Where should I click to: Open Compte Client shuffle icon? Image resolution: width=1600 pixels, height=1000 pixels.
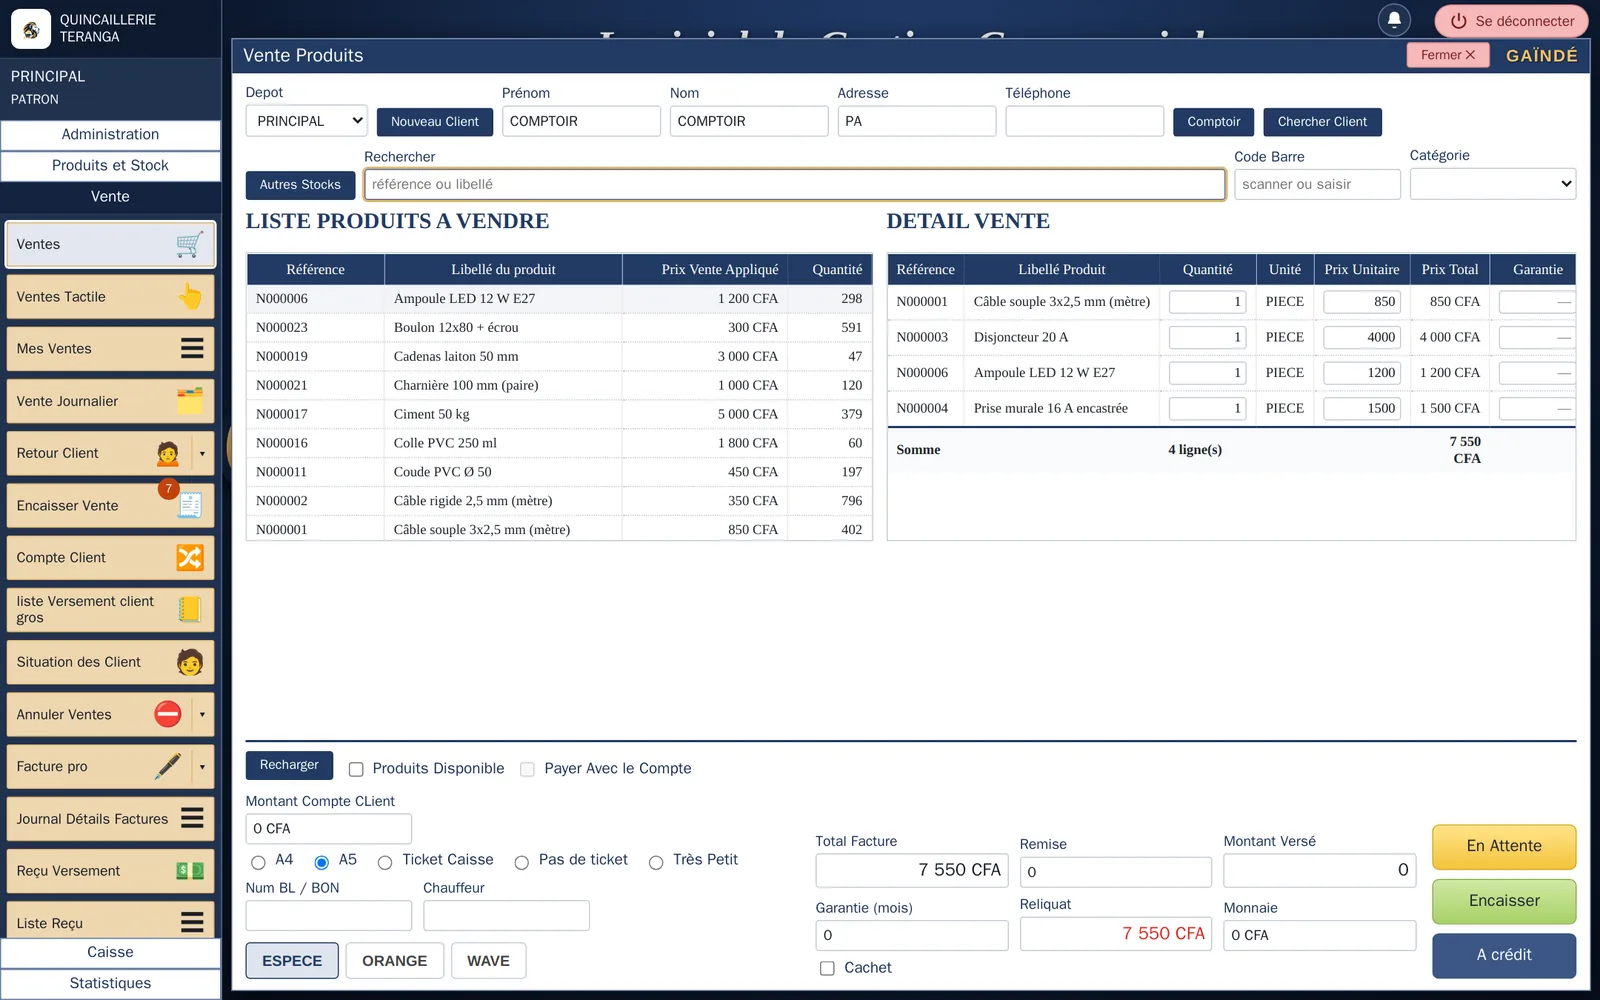click(189, 558)
